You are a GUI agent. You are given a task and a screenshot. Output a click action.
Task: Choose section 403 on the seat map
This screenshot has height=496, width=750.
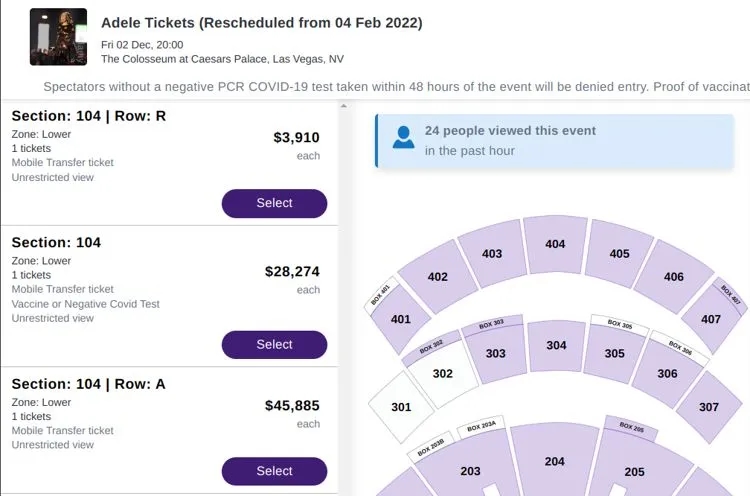[x=492, y=255]
